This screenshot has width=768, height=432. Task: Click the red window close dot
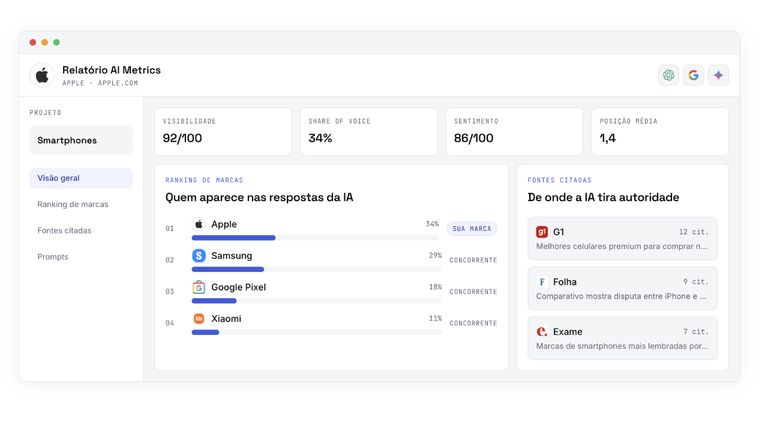(x=33, y=42)
